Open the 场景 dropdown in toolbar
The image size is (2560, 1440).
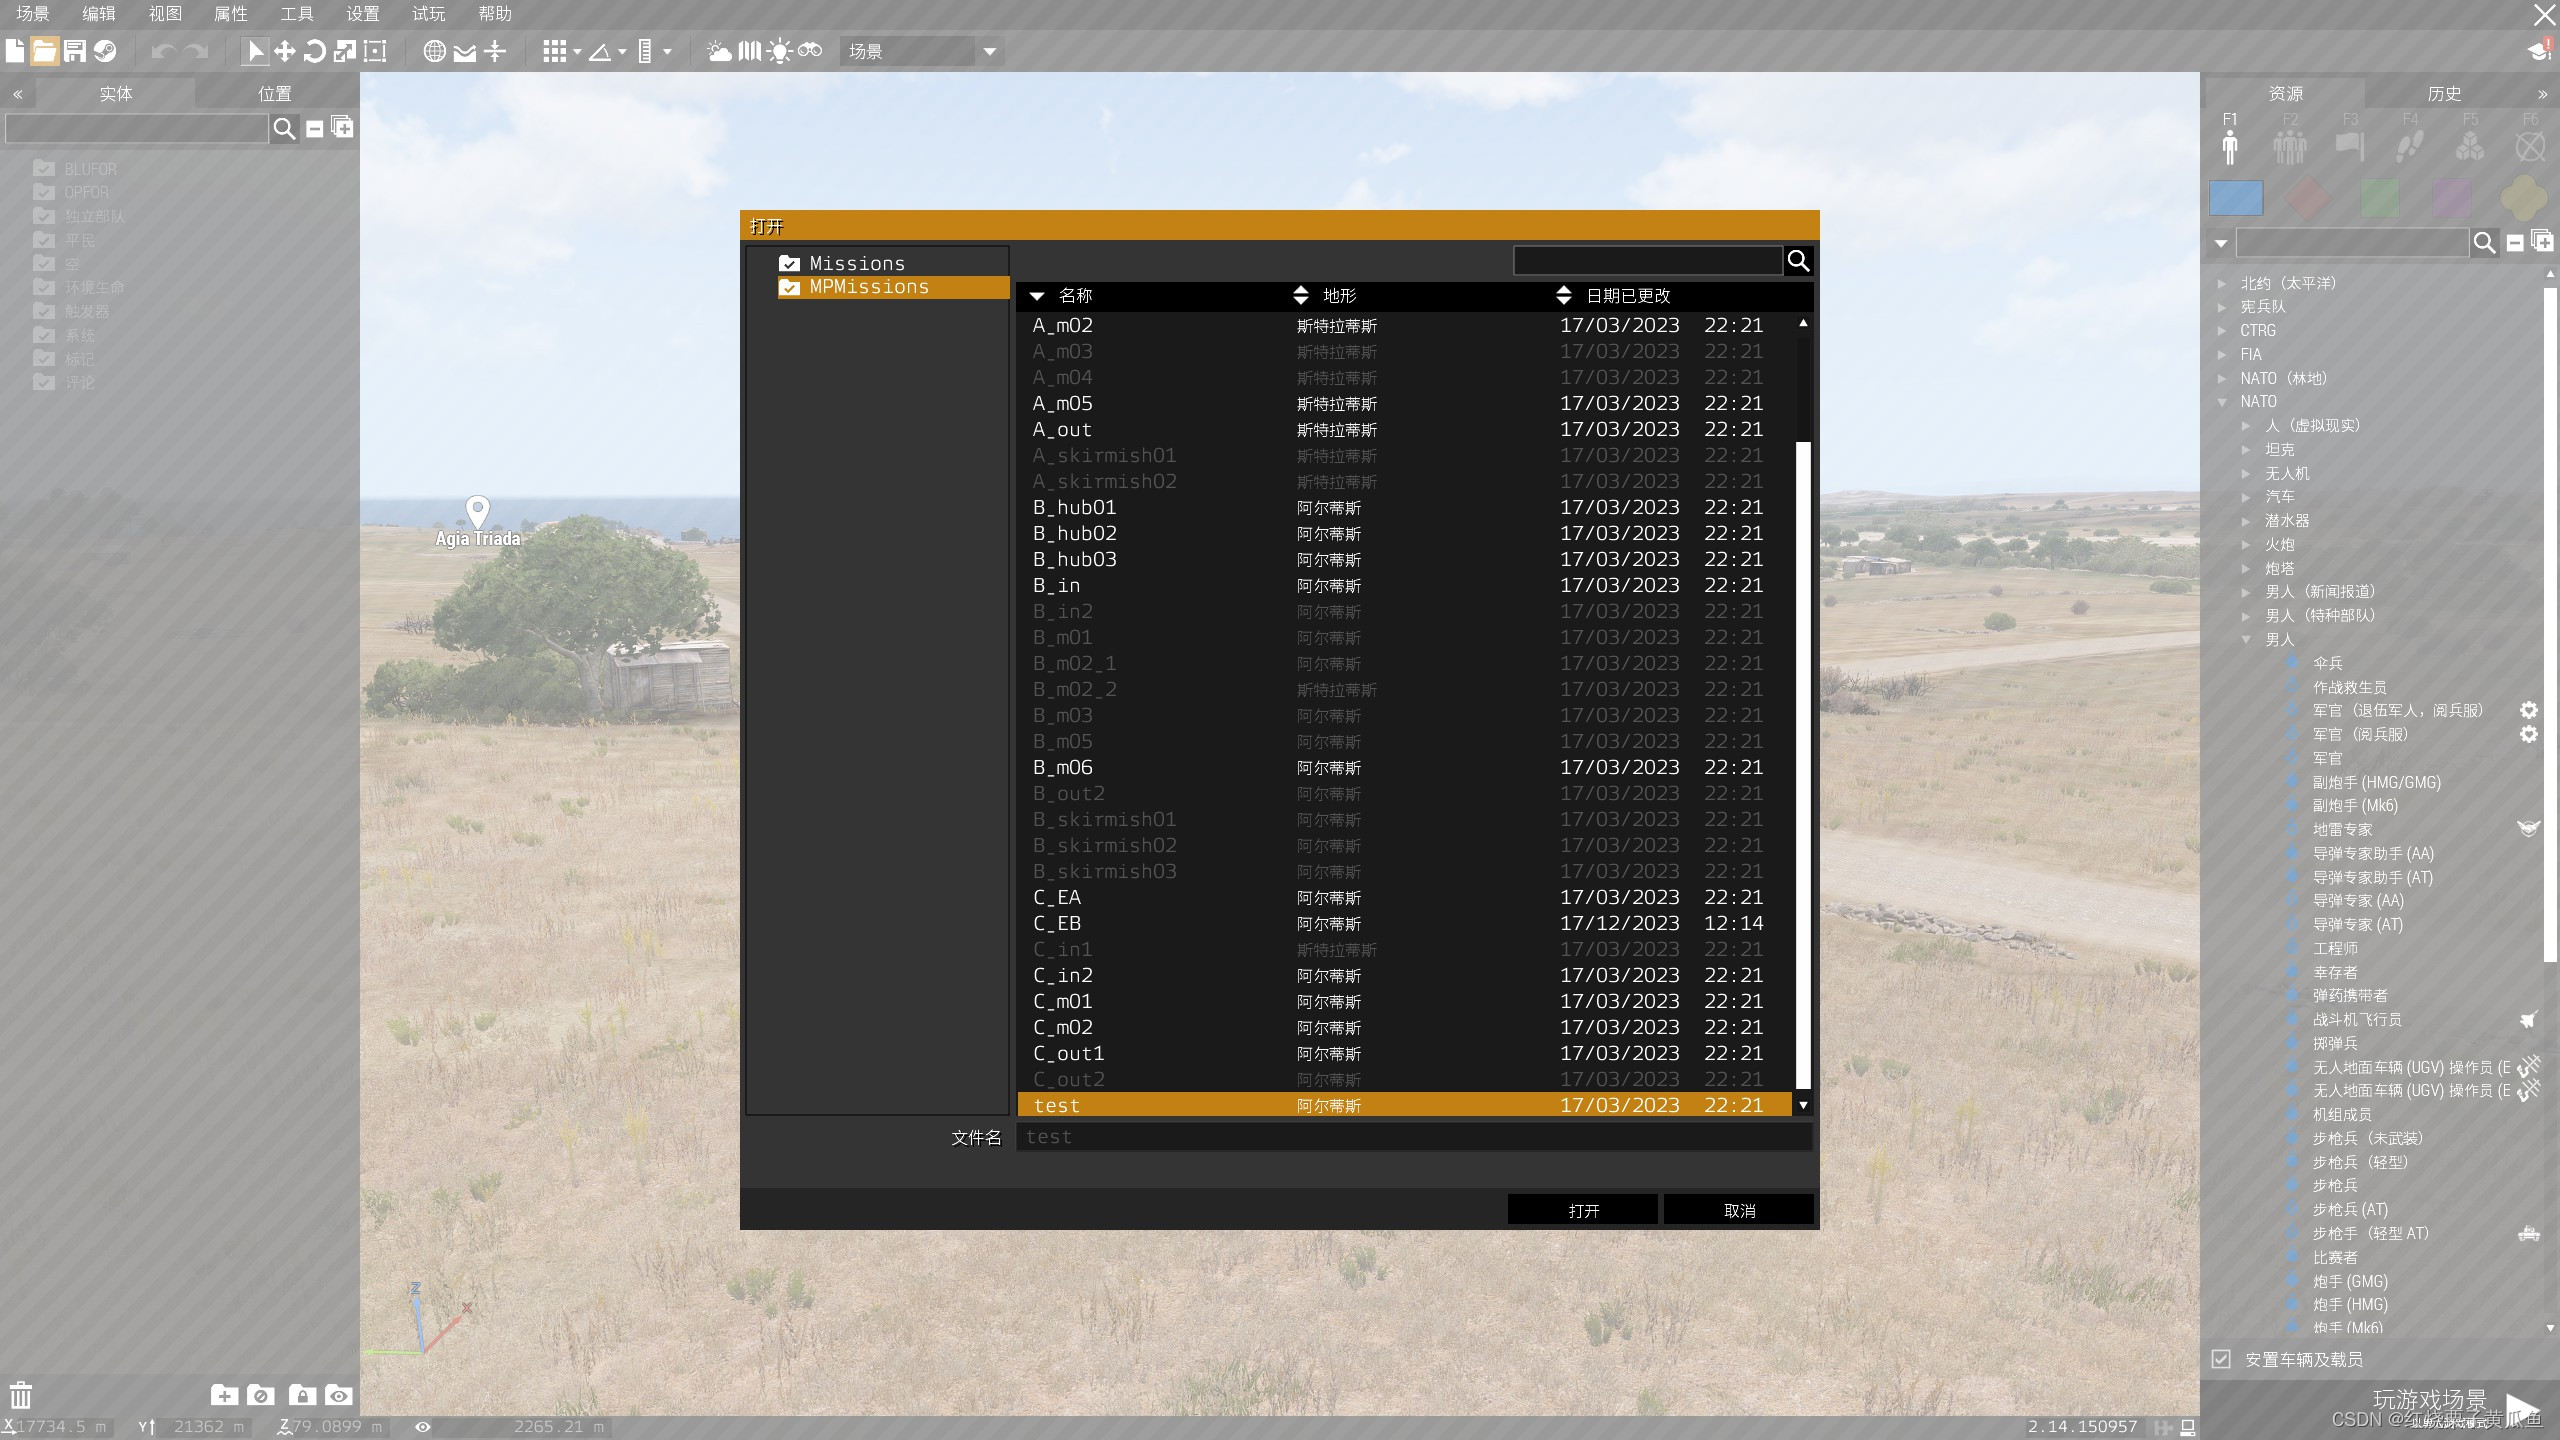tap(989, 51)
